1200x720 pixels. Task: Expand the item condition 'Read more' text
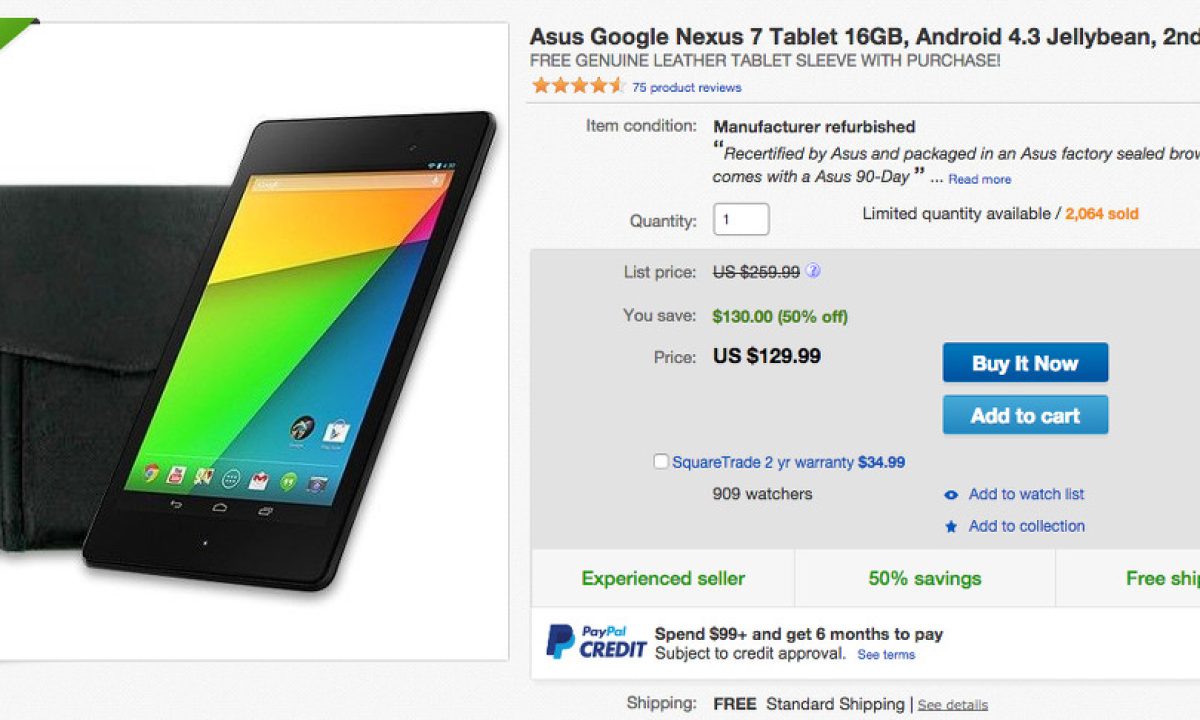(x=979, y=180)
